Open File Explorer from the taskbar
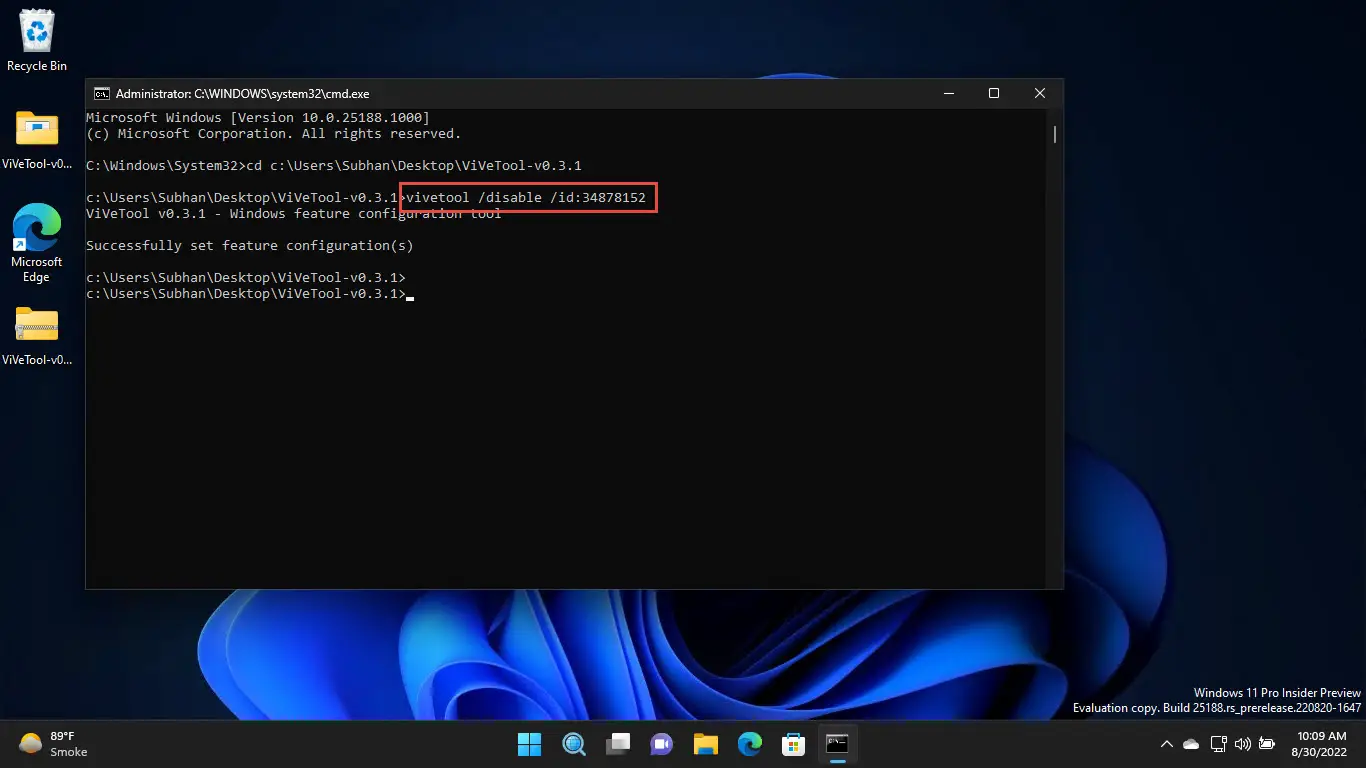The image size is (1366, 768). pos(705,744)
